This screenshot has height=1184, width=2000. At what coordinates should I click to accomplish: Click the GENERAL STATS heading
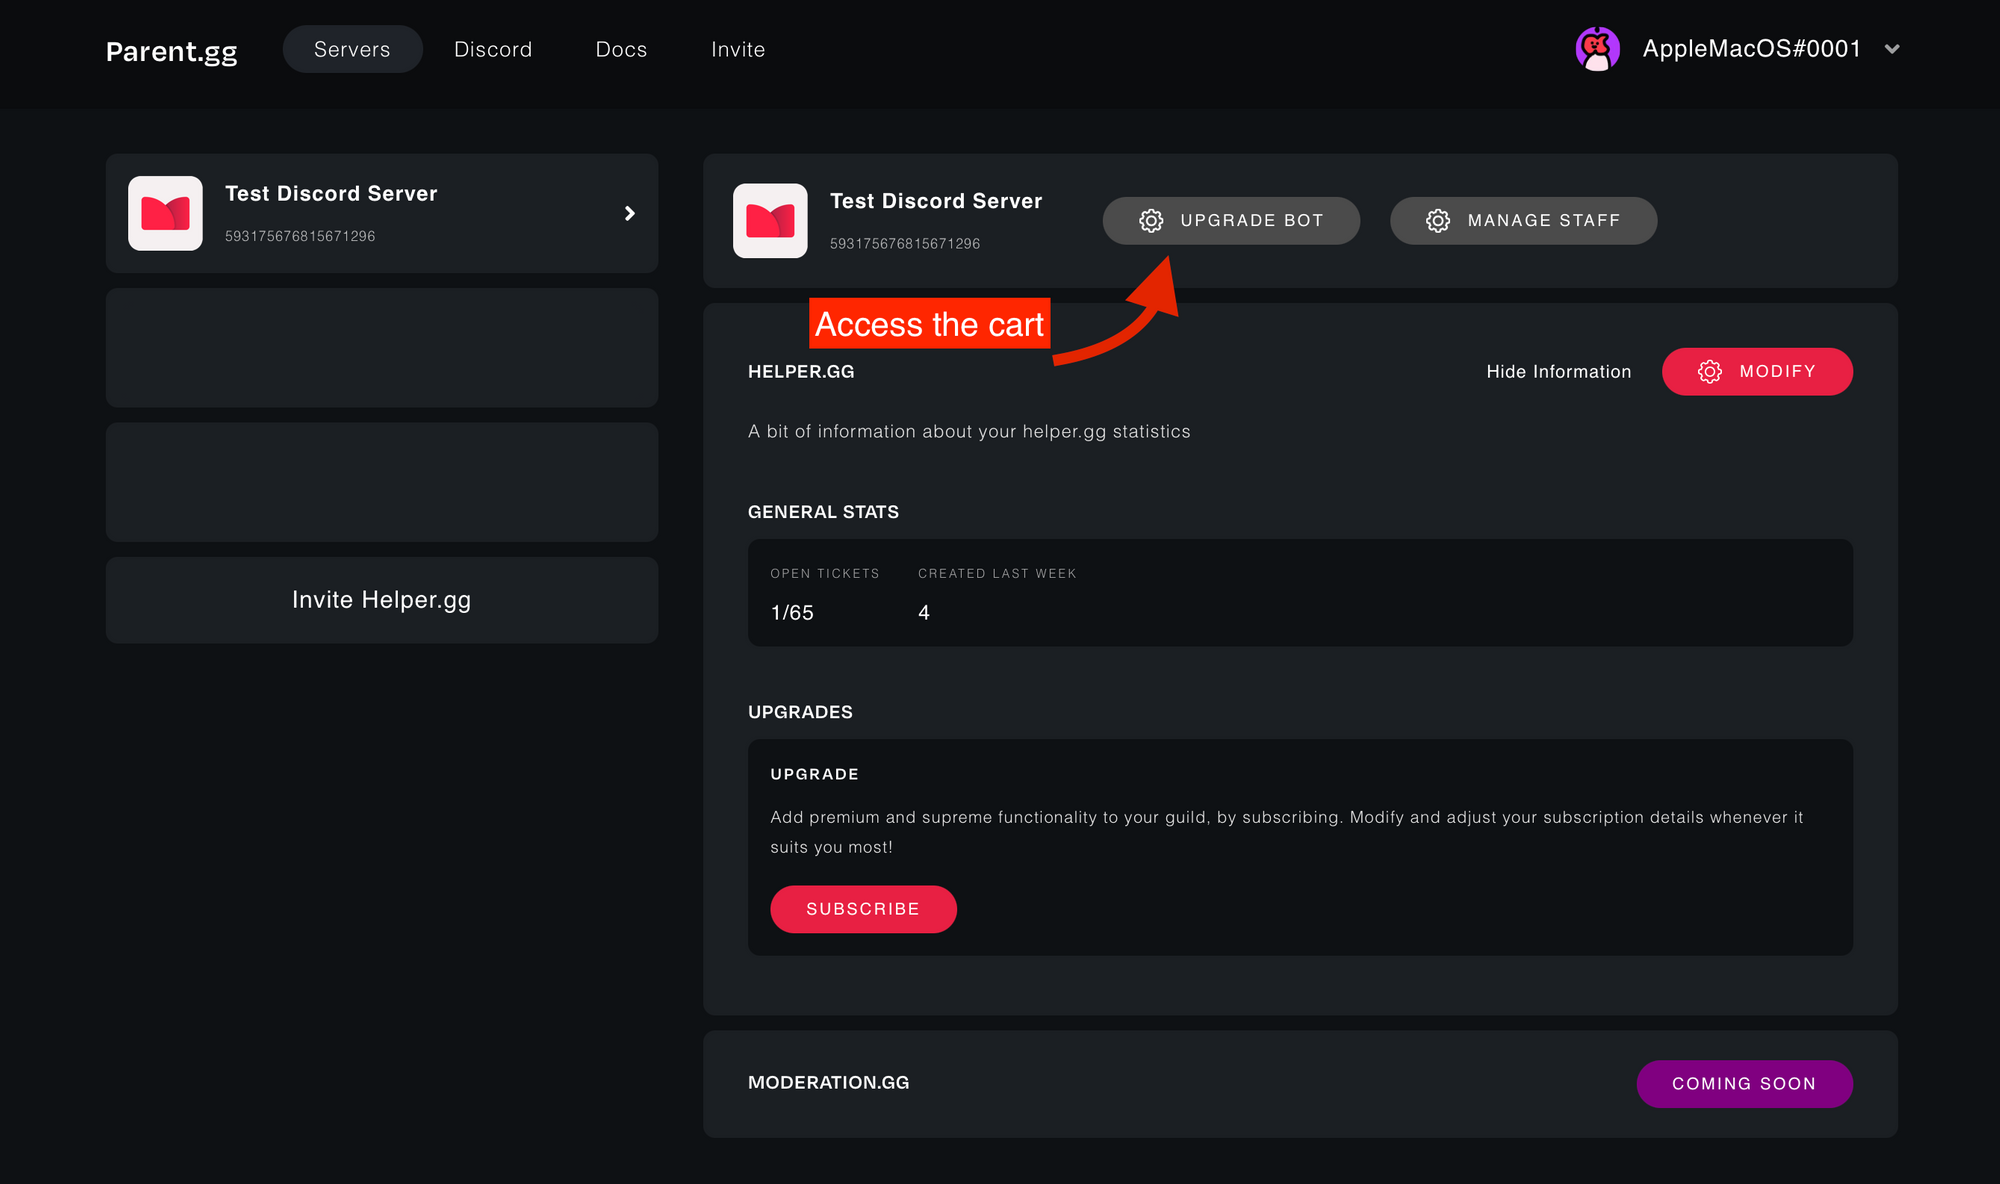coord(823,512)
